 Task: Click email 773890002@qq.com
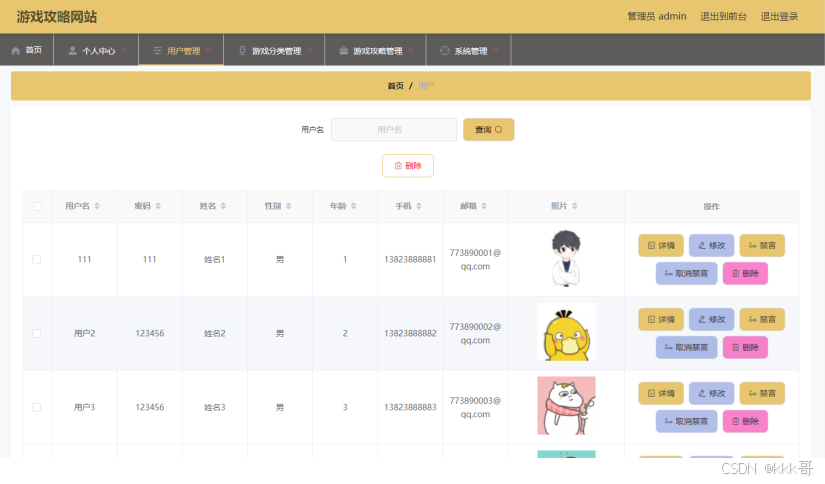tap(475, 334)
